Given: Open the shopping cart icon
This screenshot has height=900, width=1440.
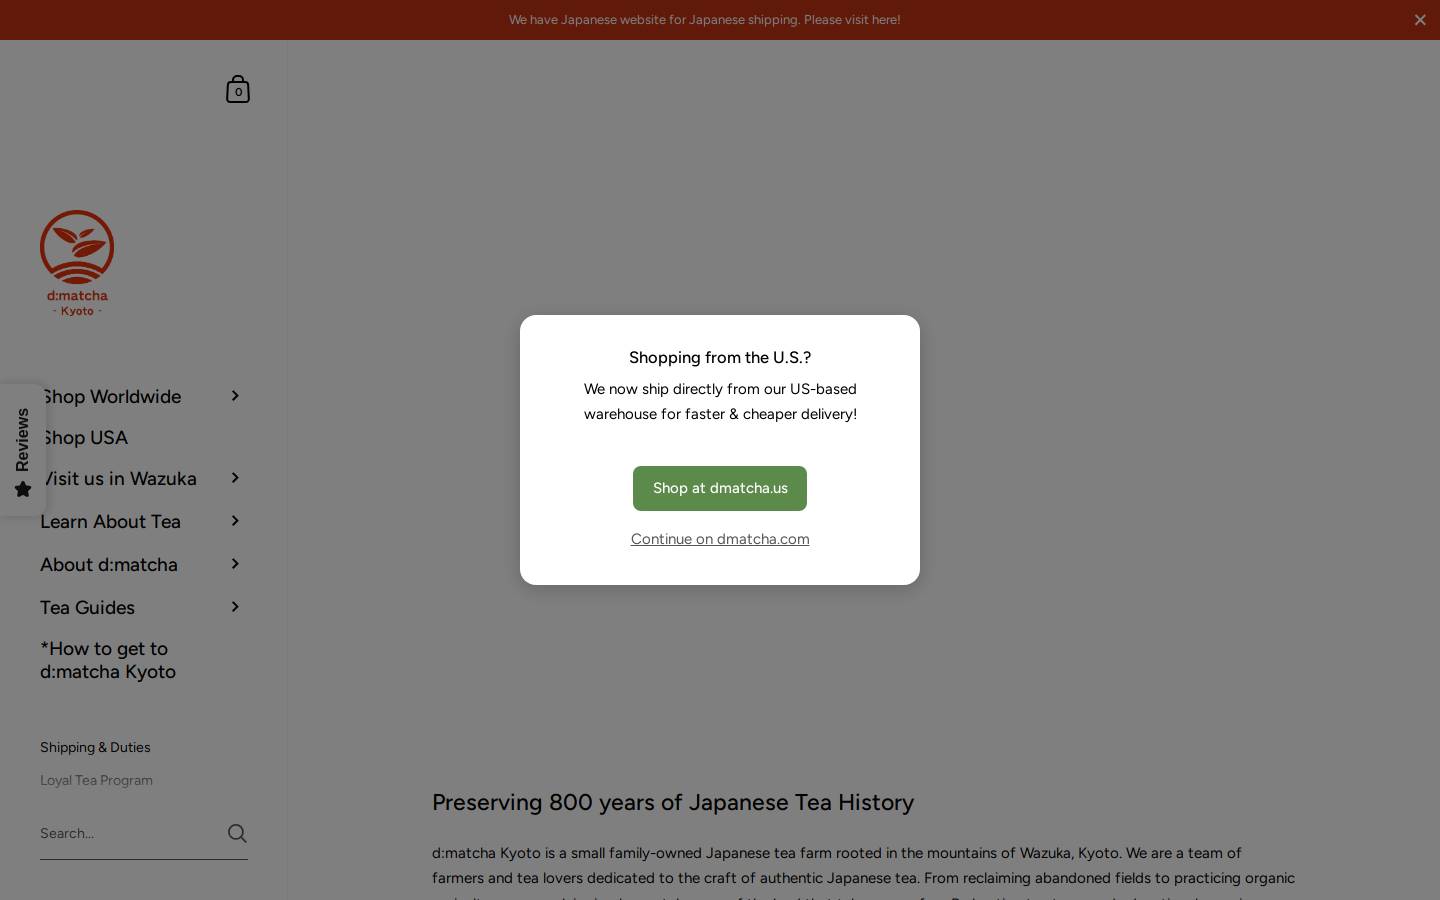Looking at the screenshot, I should (x=238, y=90).
